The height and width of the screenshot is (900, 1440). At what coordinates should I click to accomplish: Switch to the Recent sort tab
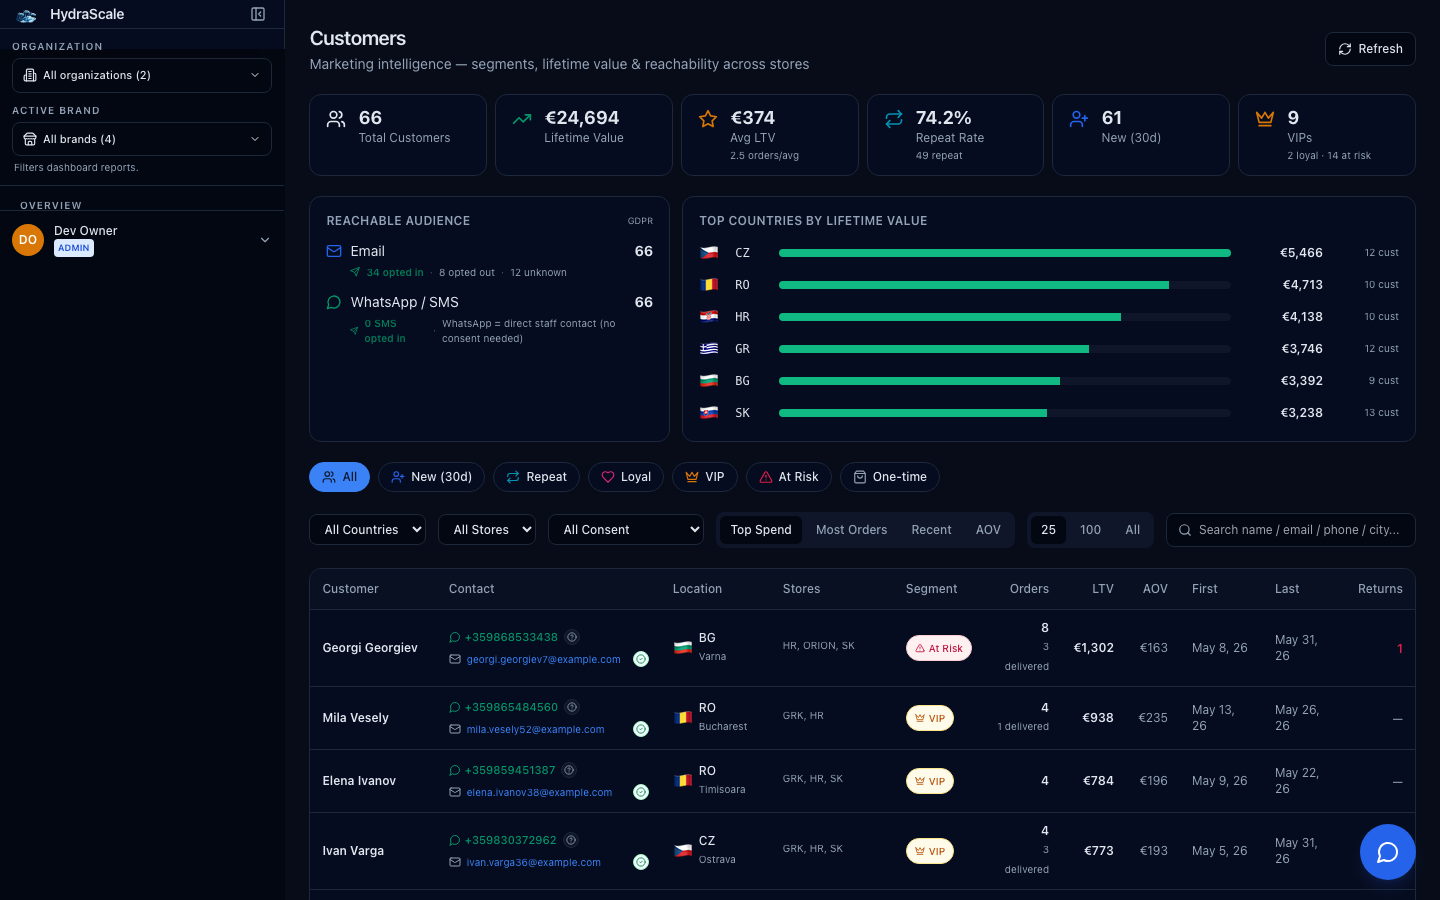click(x=931, y=530)
